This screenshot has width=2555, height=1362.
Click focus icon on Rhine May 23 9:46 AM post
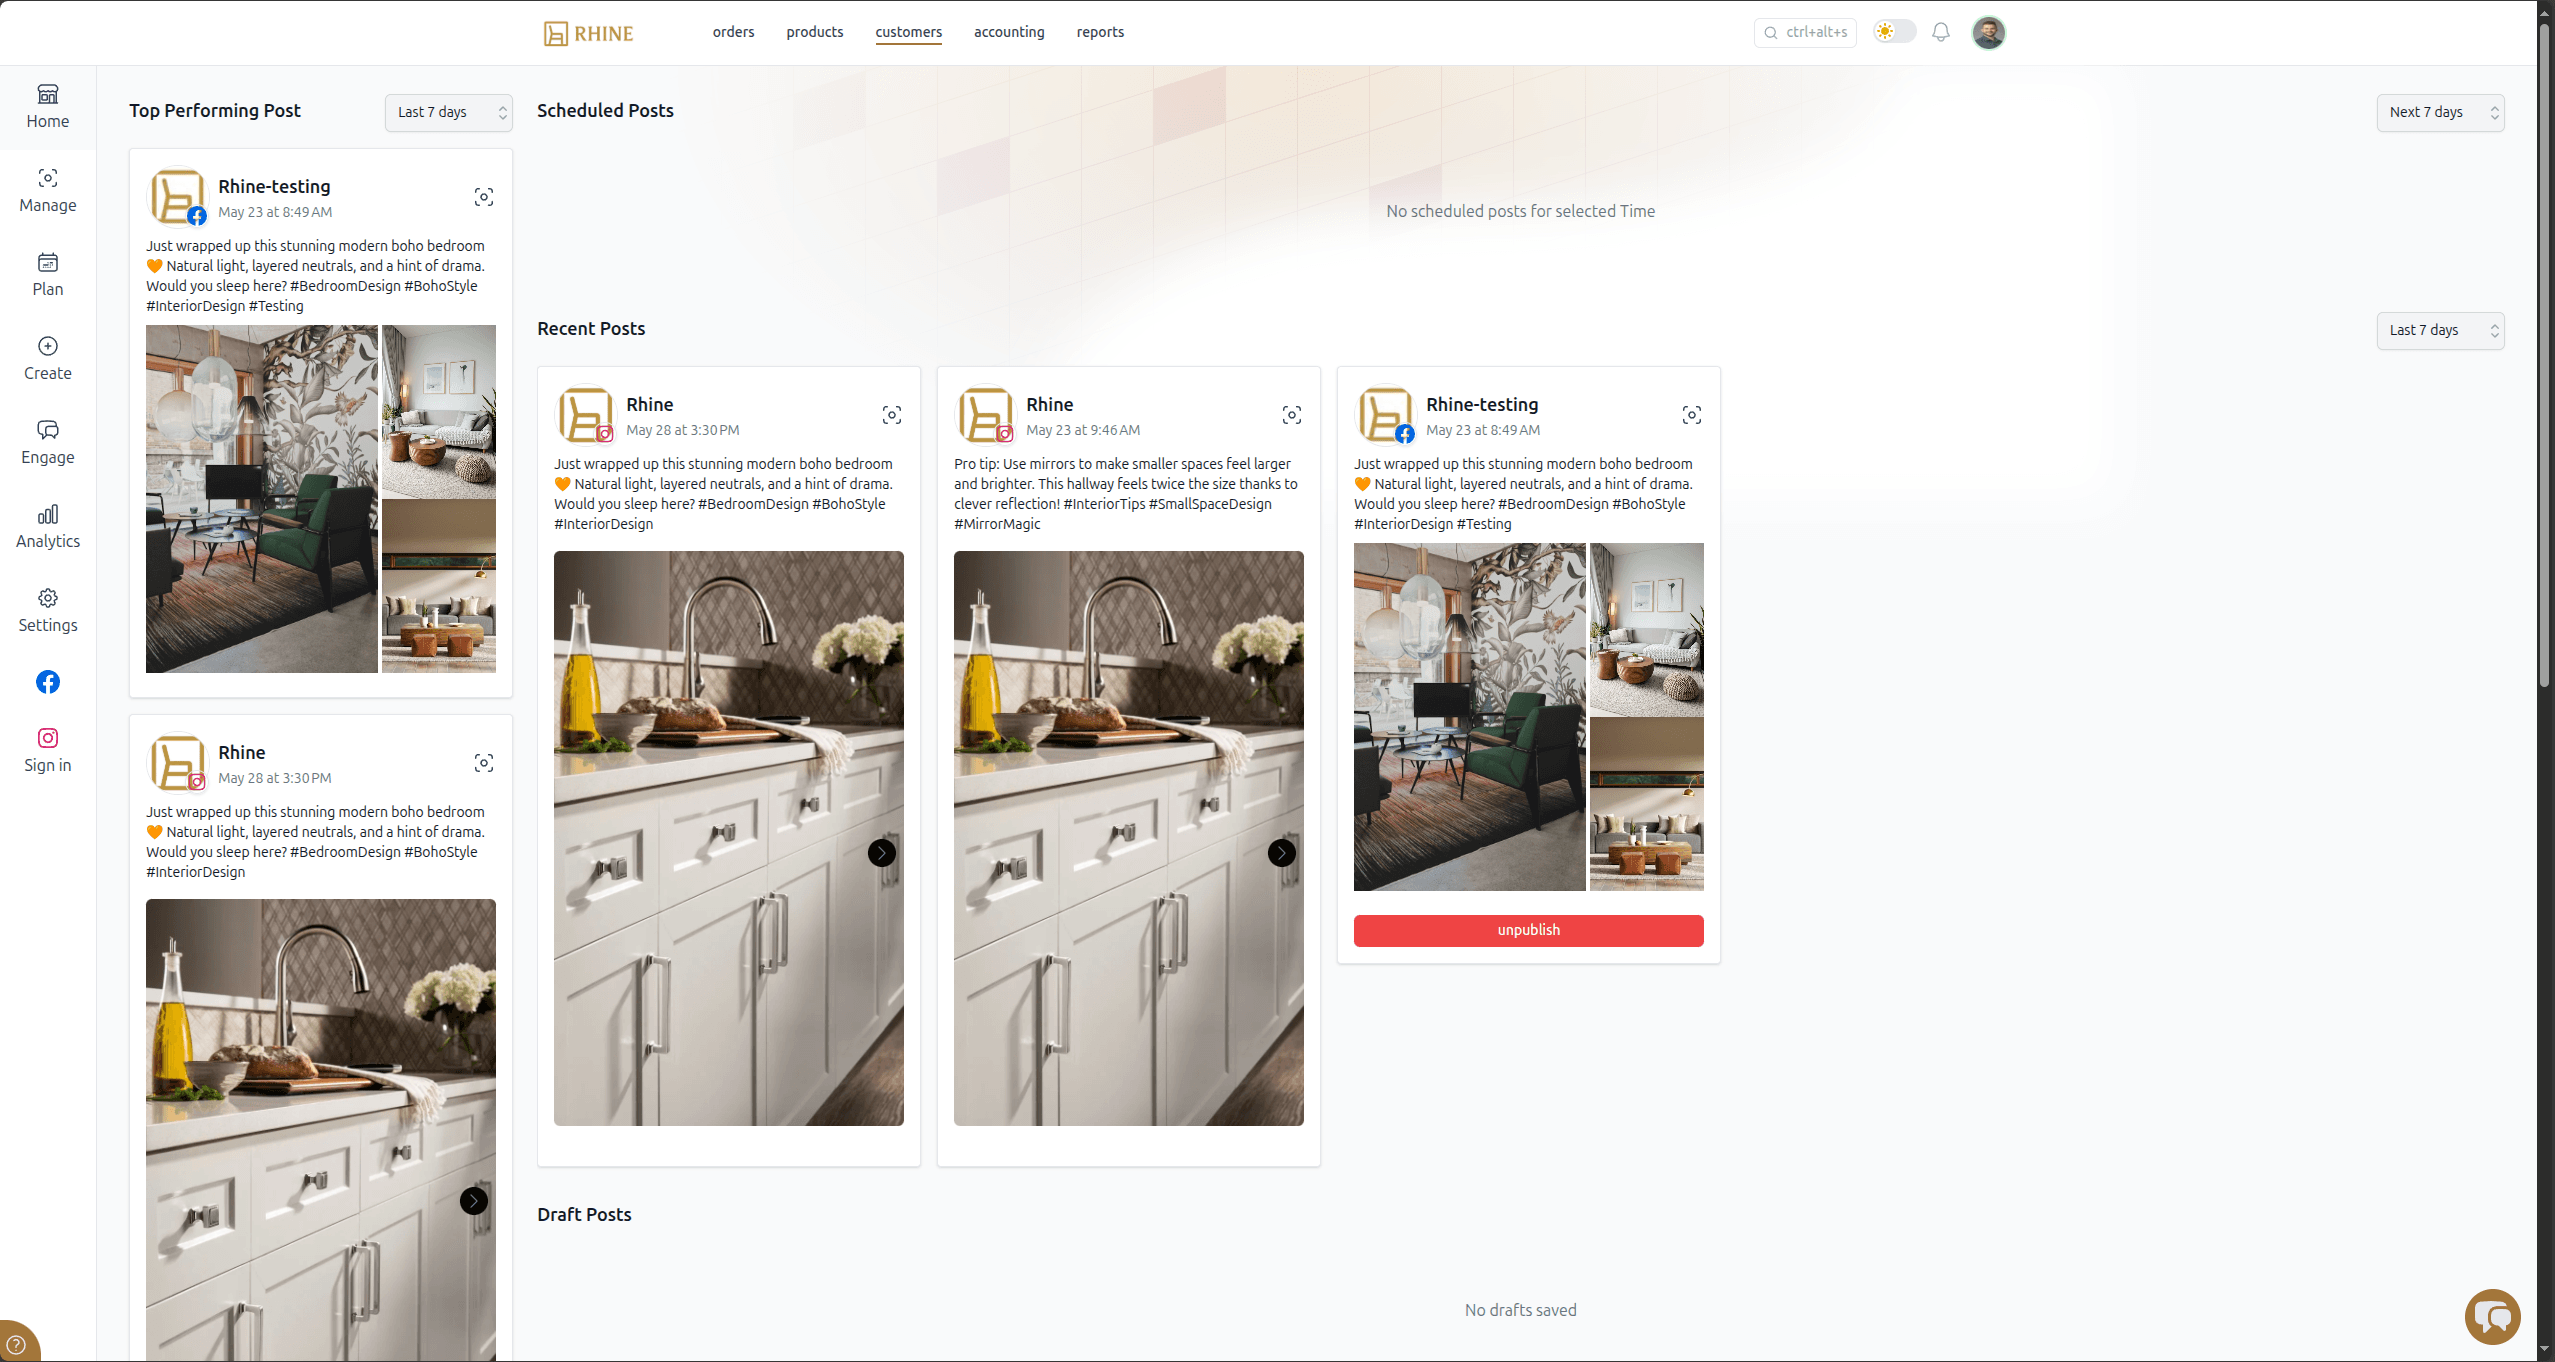pyautogui.click(x=1291, y=415)
